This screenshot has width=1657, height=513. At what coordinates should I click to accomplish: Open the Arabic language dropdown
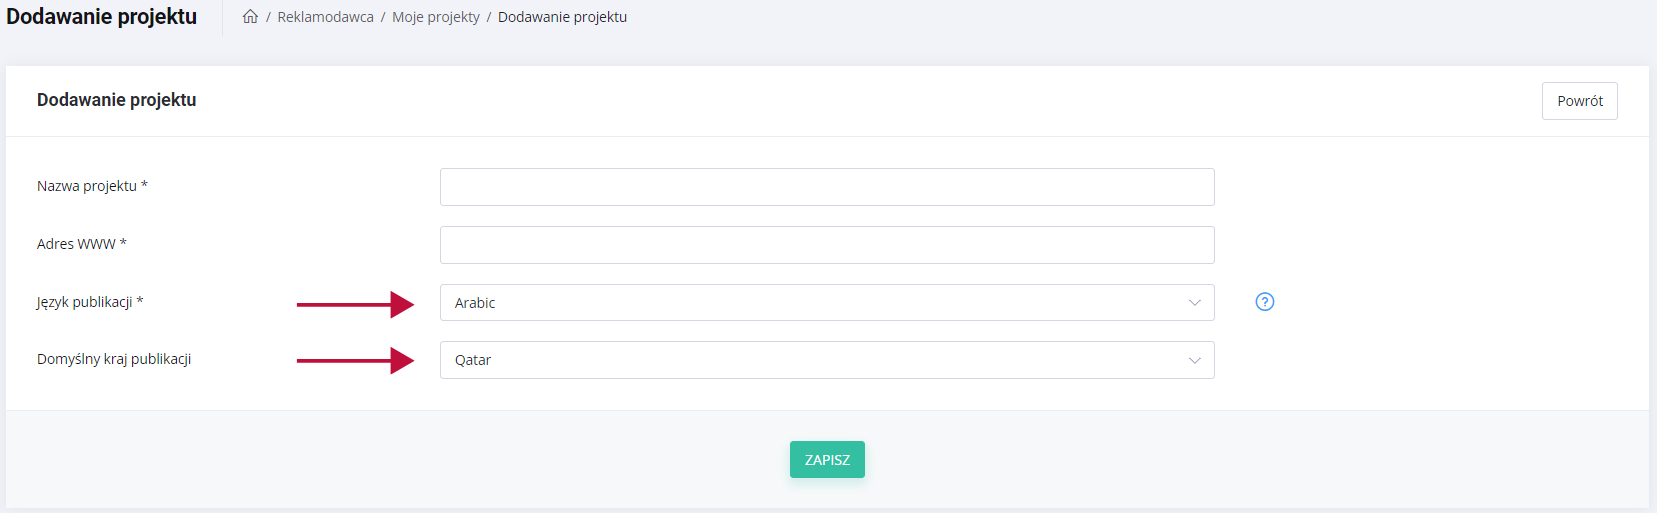pyautogui.click(x=800, y=303)
